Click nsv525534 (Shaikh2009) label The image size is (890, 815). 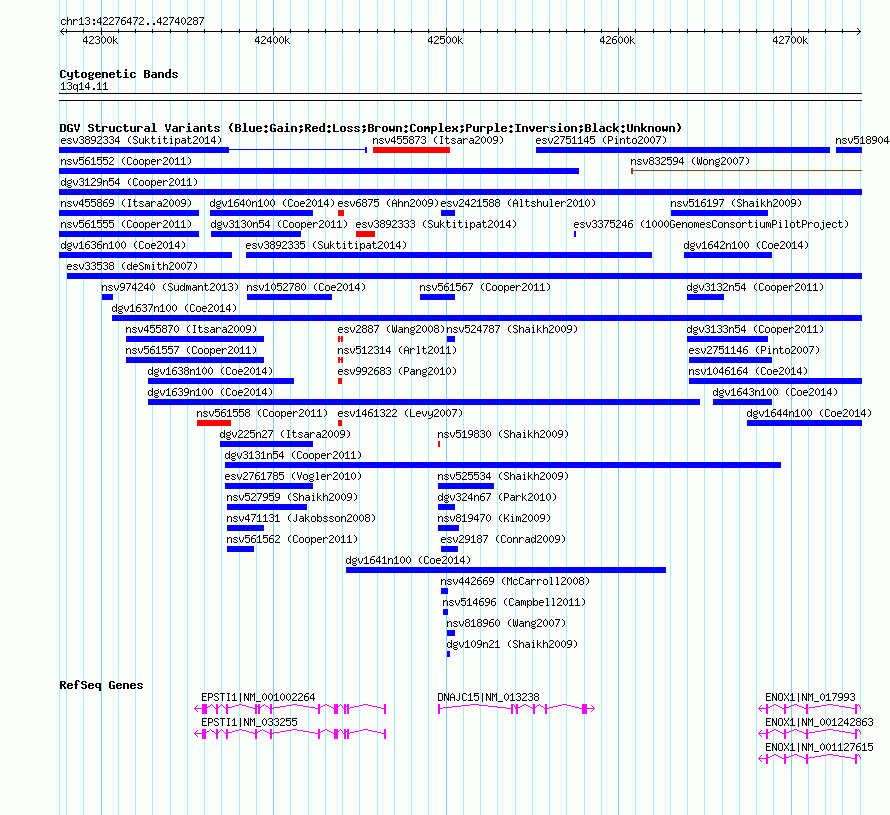[x=503, y=476]
